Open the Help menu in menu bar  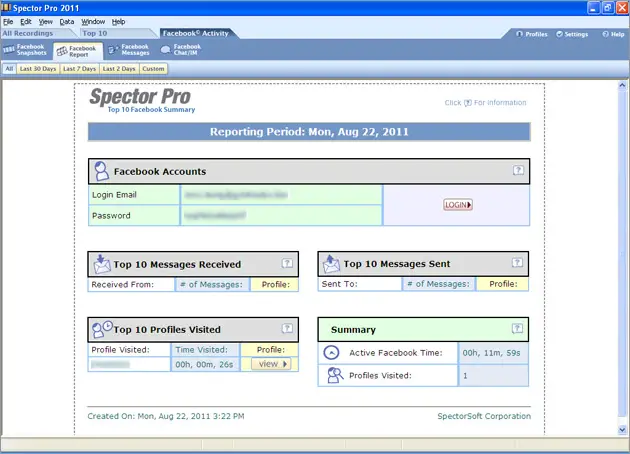pyautogui.click(x=118, y=22)
